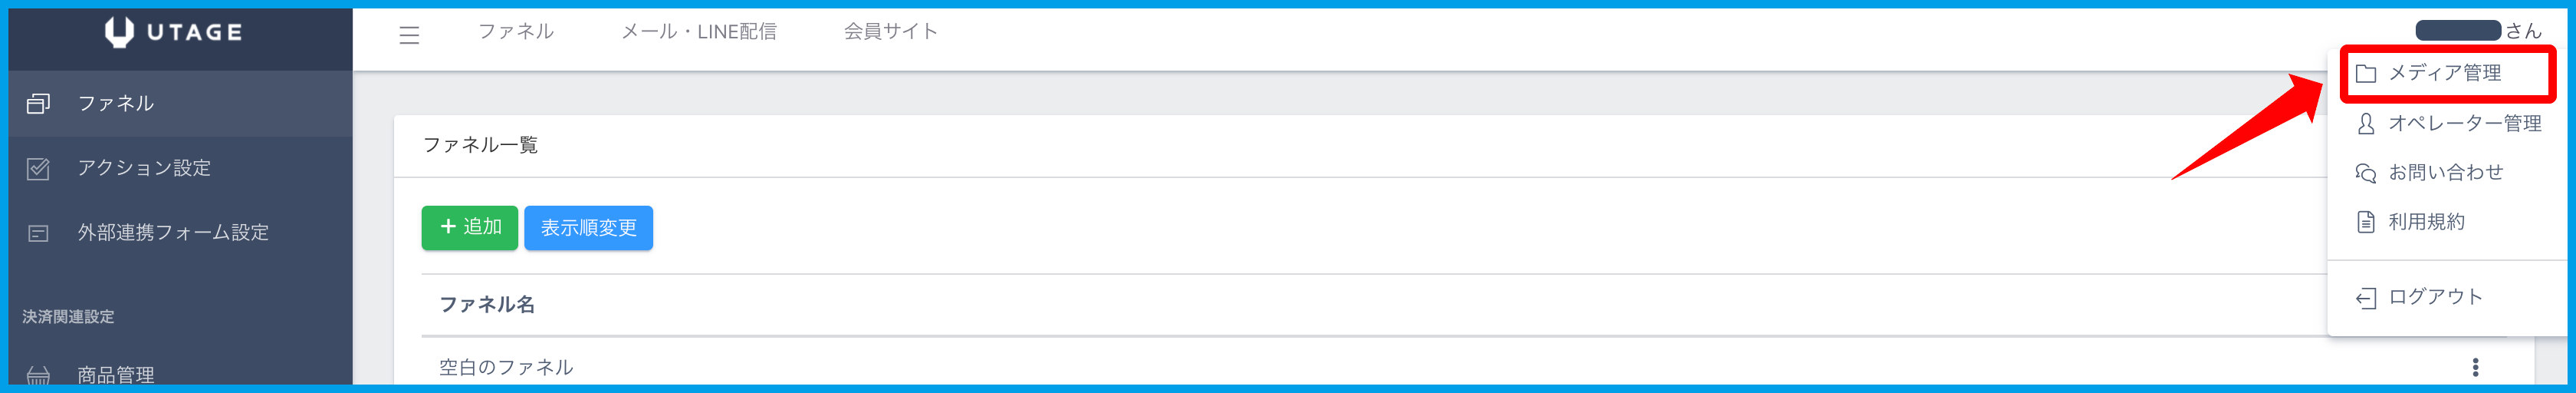Click the オペレーター管理 person icon
The width and height of the screenshot is (2576, 393).
coord(2365,124)
